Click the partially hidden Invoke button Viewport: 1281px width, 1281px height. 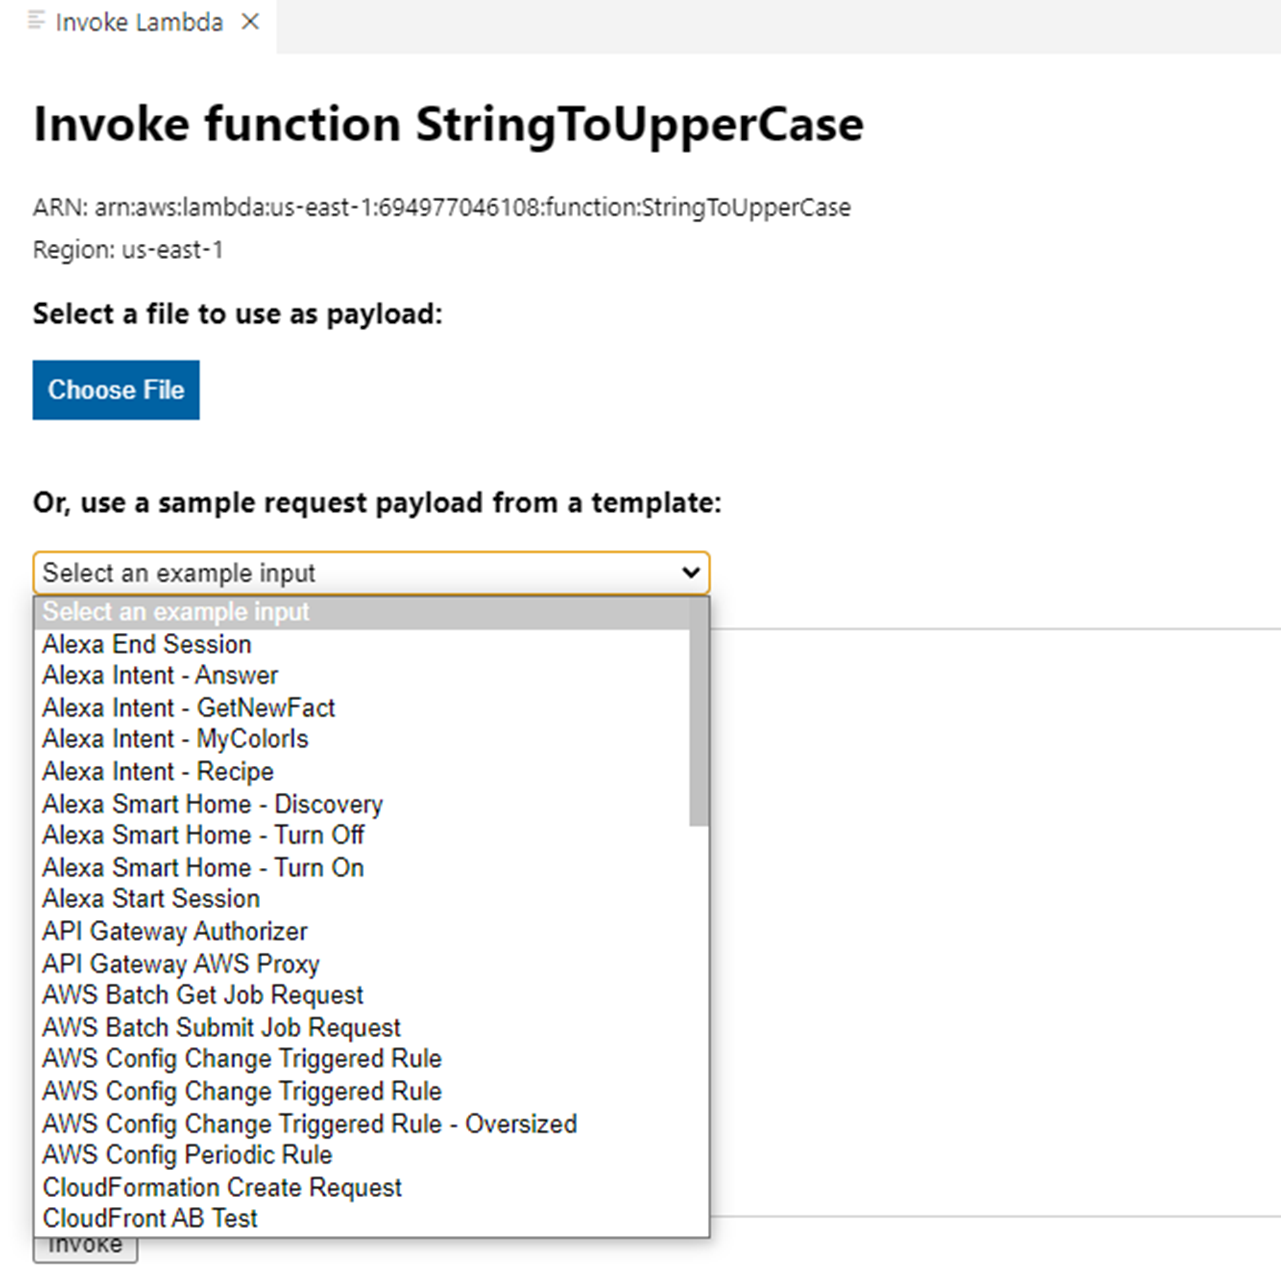click(x=85, y=1249)
